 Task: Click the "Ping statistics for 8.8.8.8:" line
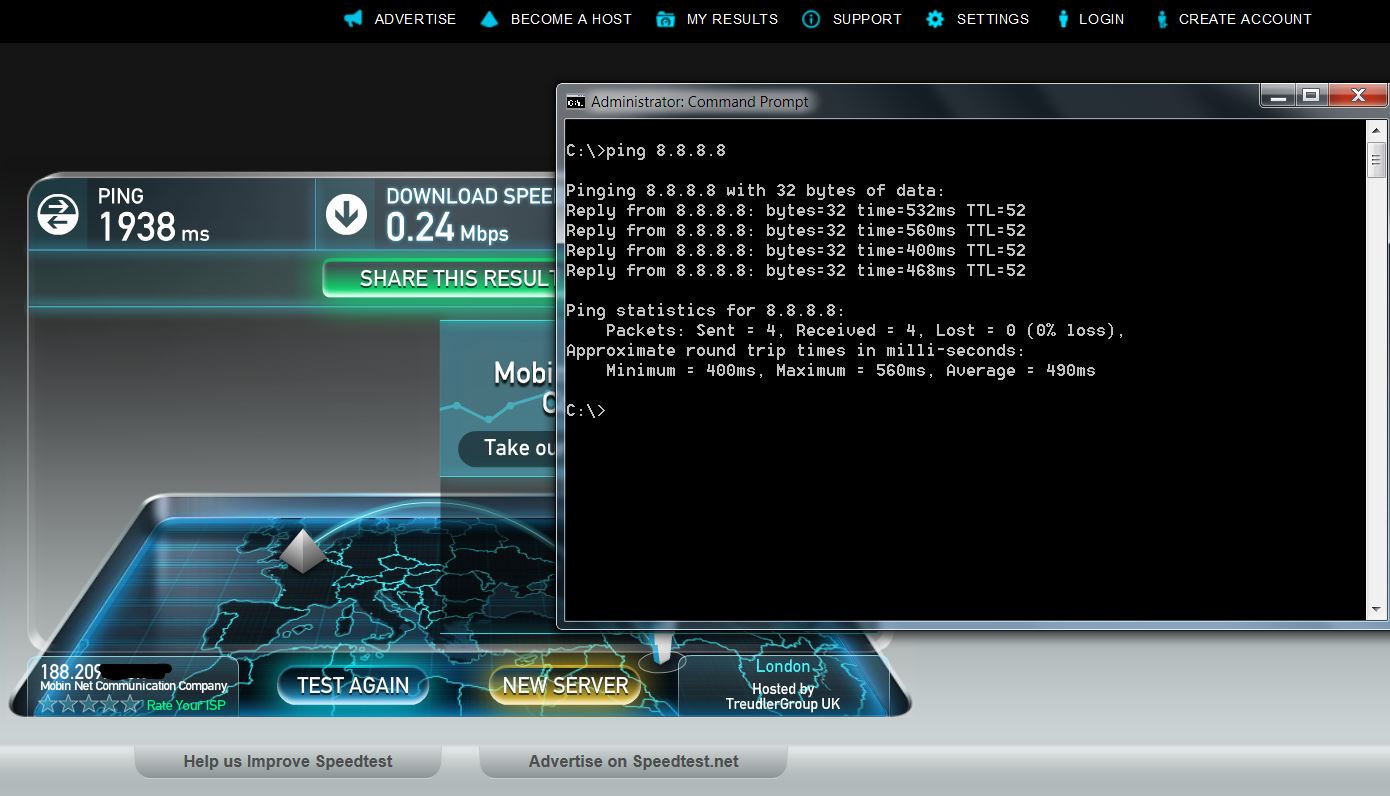[x=706, y=311]
